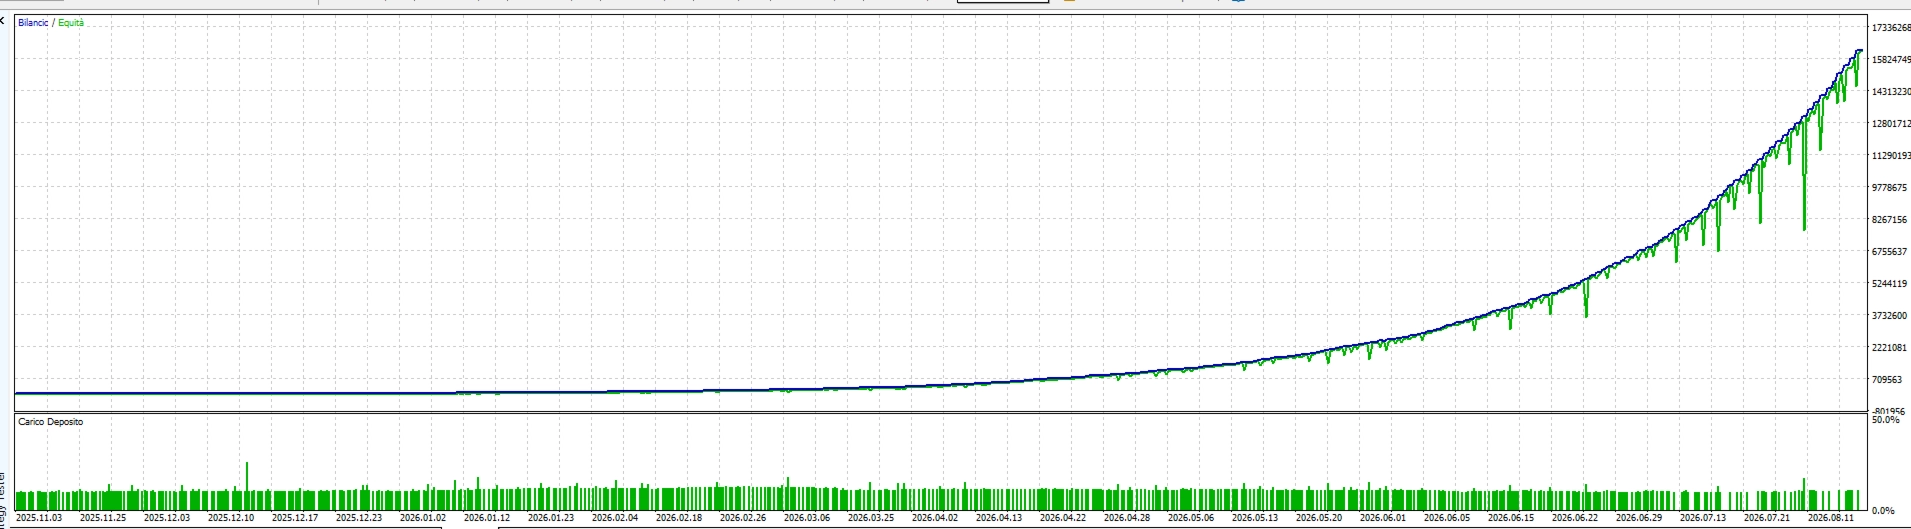This screenshot has height=529, width=1911.
Task: Close the Strategy Tester panel with the X
Action: pyautogui.click(x=3, y=20)
